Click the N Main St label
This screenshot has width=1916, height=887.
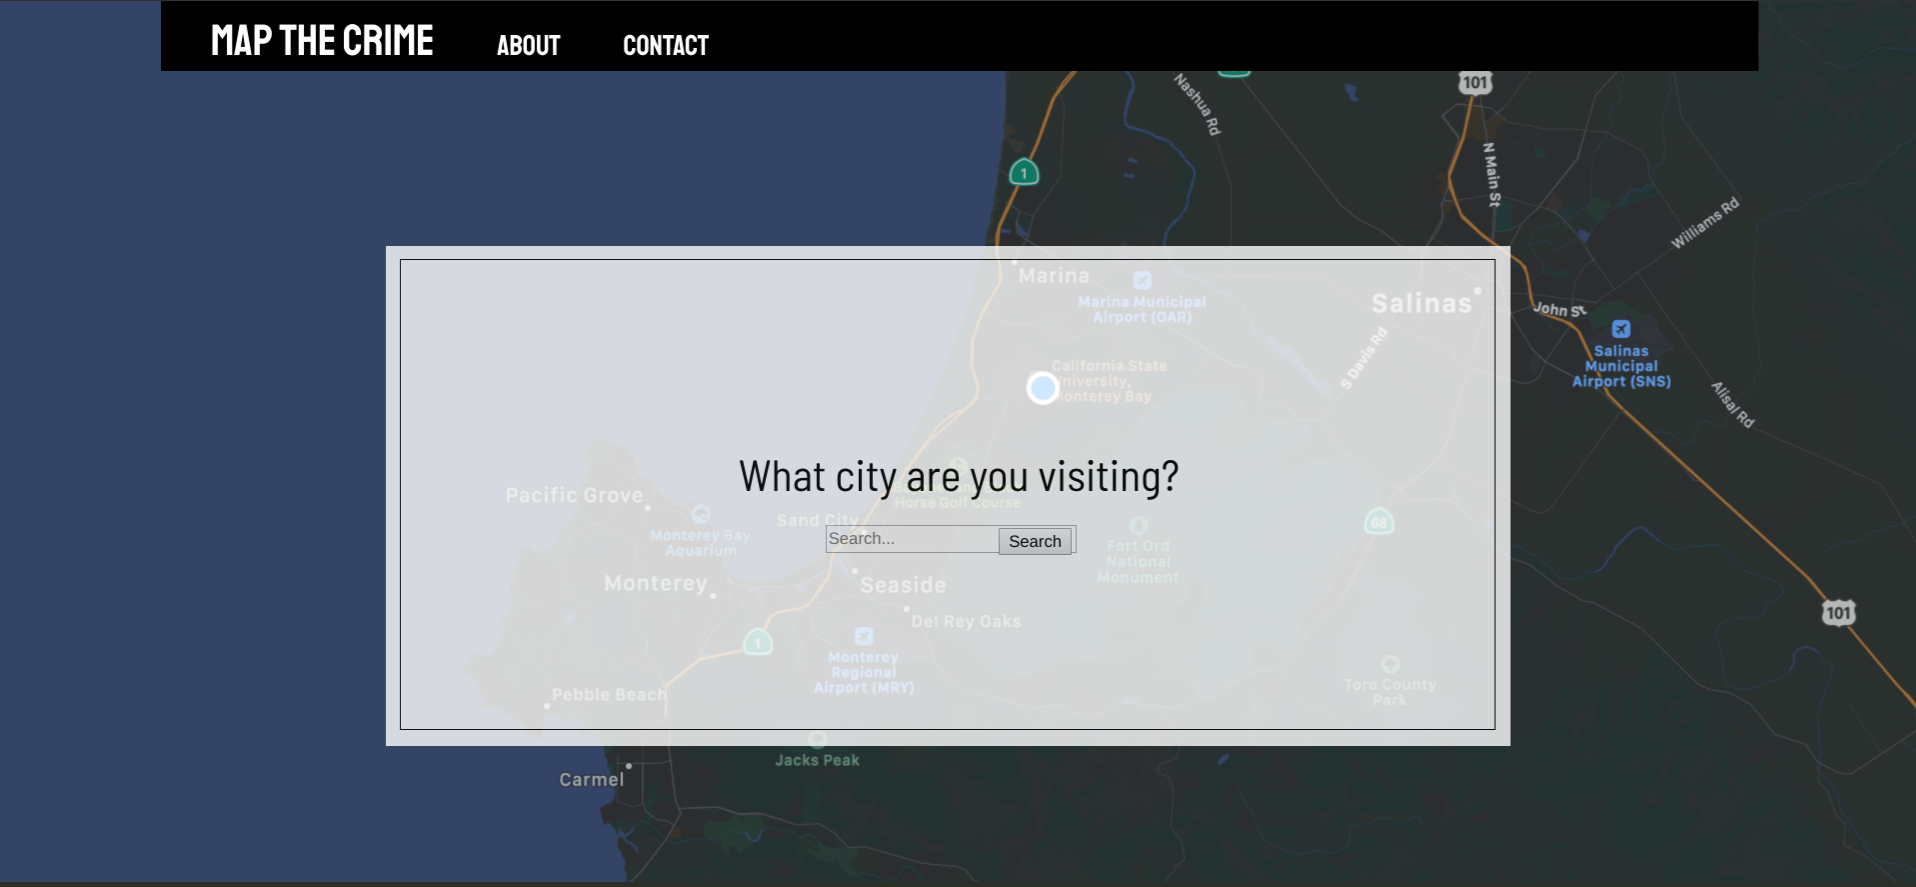[1491, 175]
